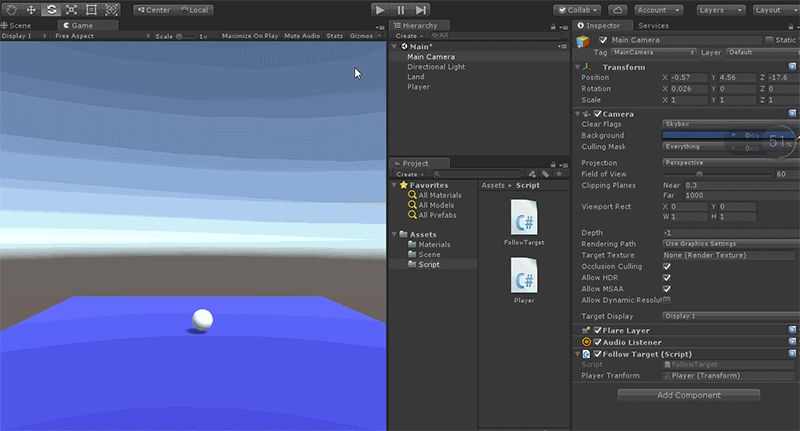The width and height of the screenshot is (800, 431).
Task: Toggle Allow MSAA checkbox
Action: click(x=666, y=289)
